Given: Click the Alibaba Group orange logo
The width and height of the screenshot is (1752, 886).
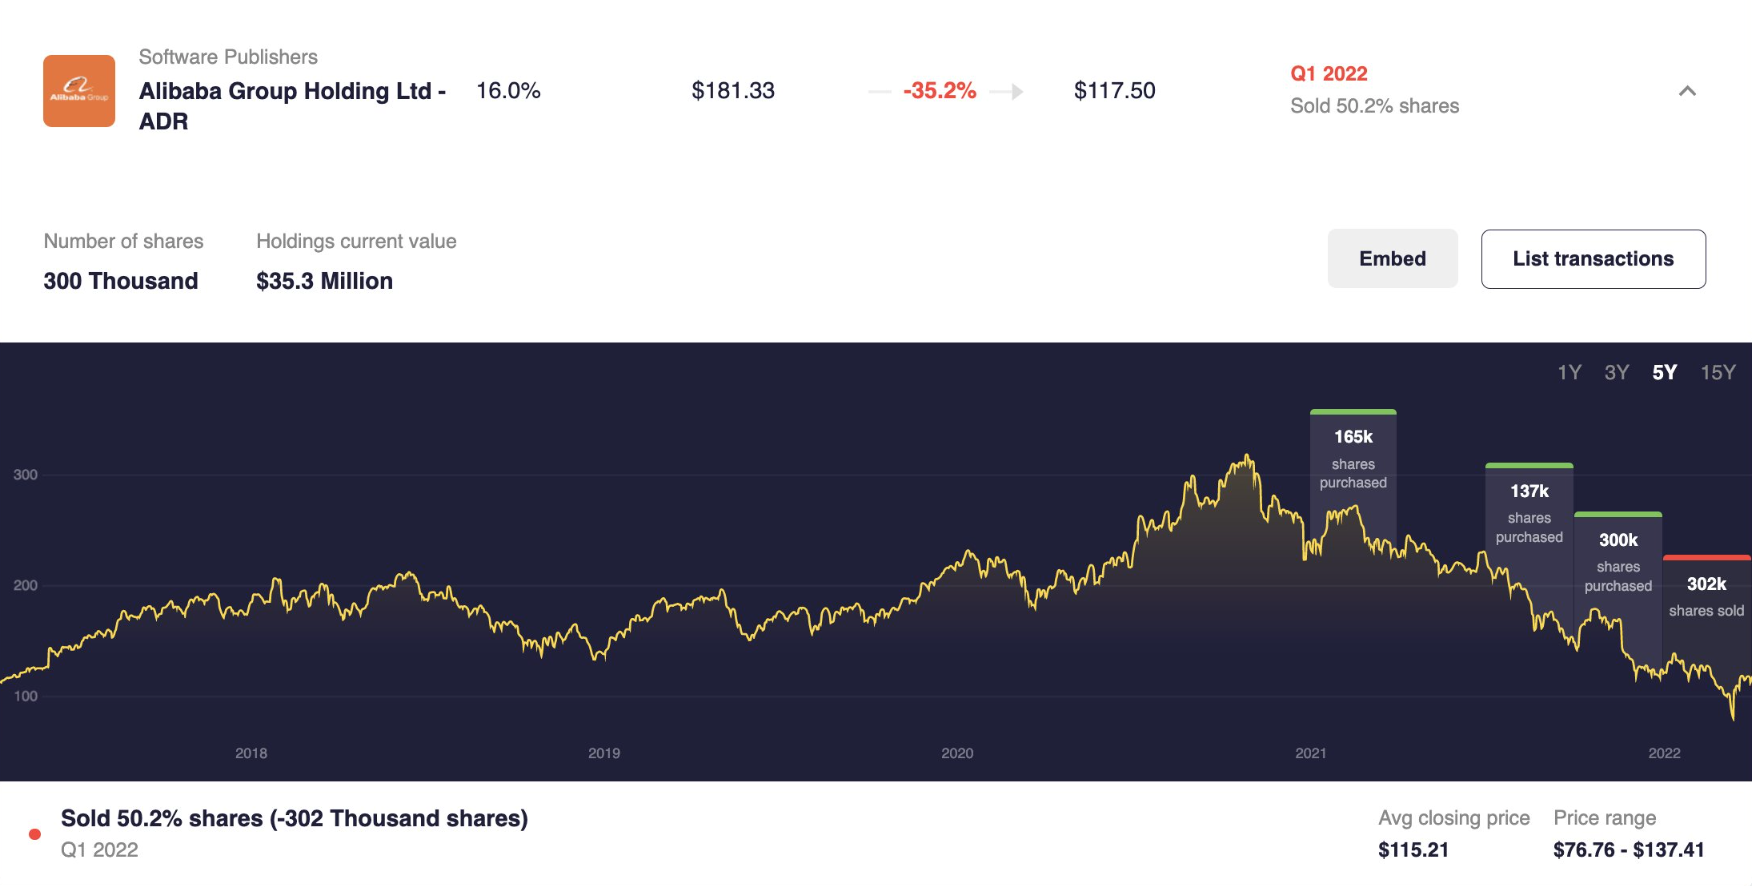Looking at the screenshot, I should 79,91.
